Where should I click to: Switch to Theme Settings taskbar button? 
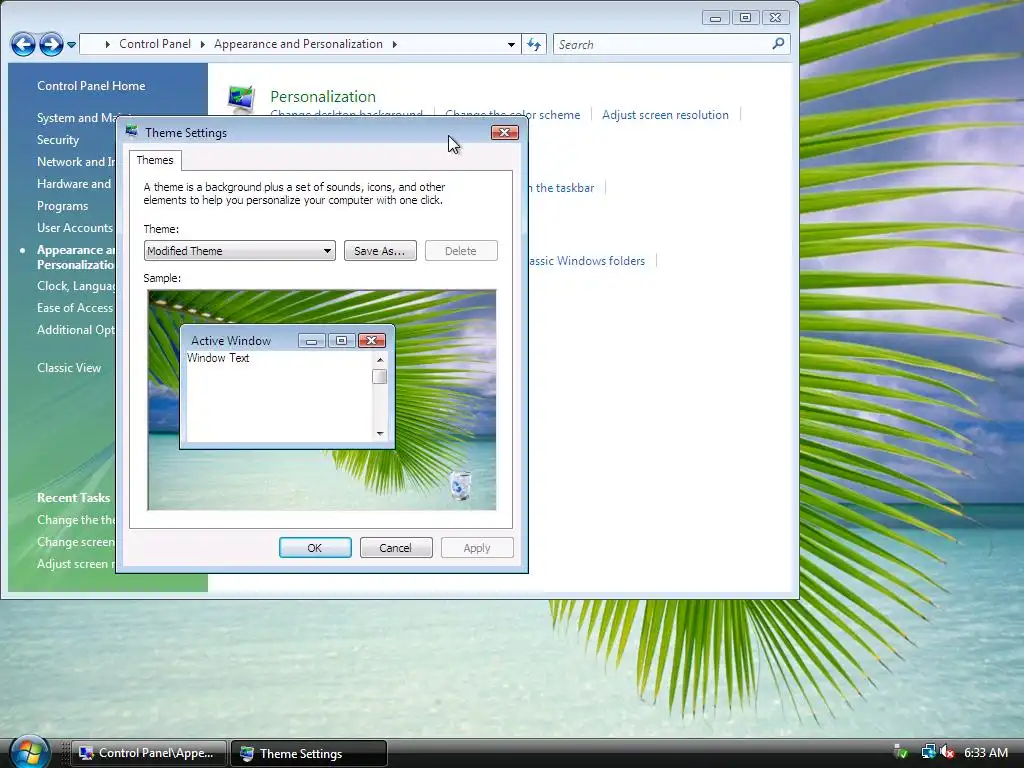point(309,753)
